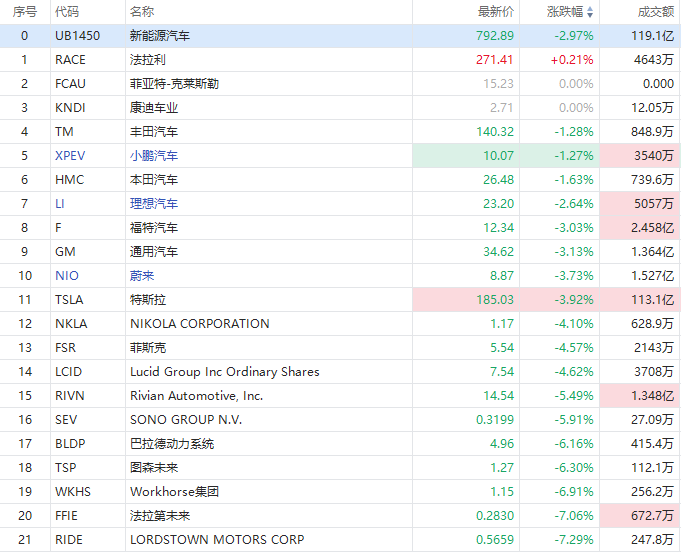
Task: Select the WKHS ticker
Action: coord(73,492)
